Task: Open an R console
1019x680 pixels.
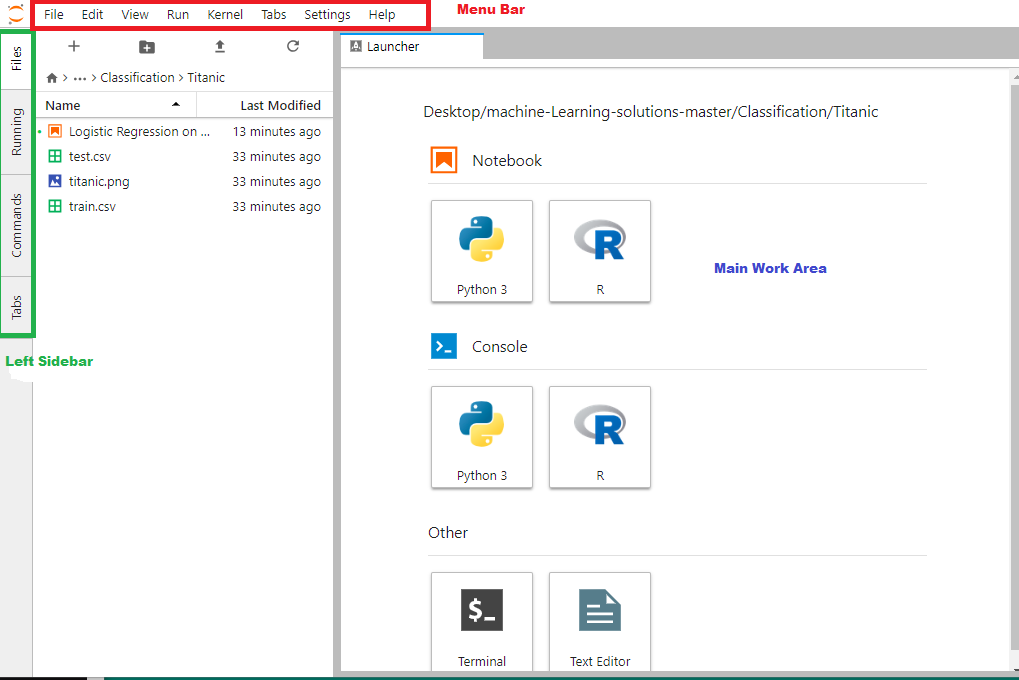Action: pyautogui.click(x=600, y=436)
